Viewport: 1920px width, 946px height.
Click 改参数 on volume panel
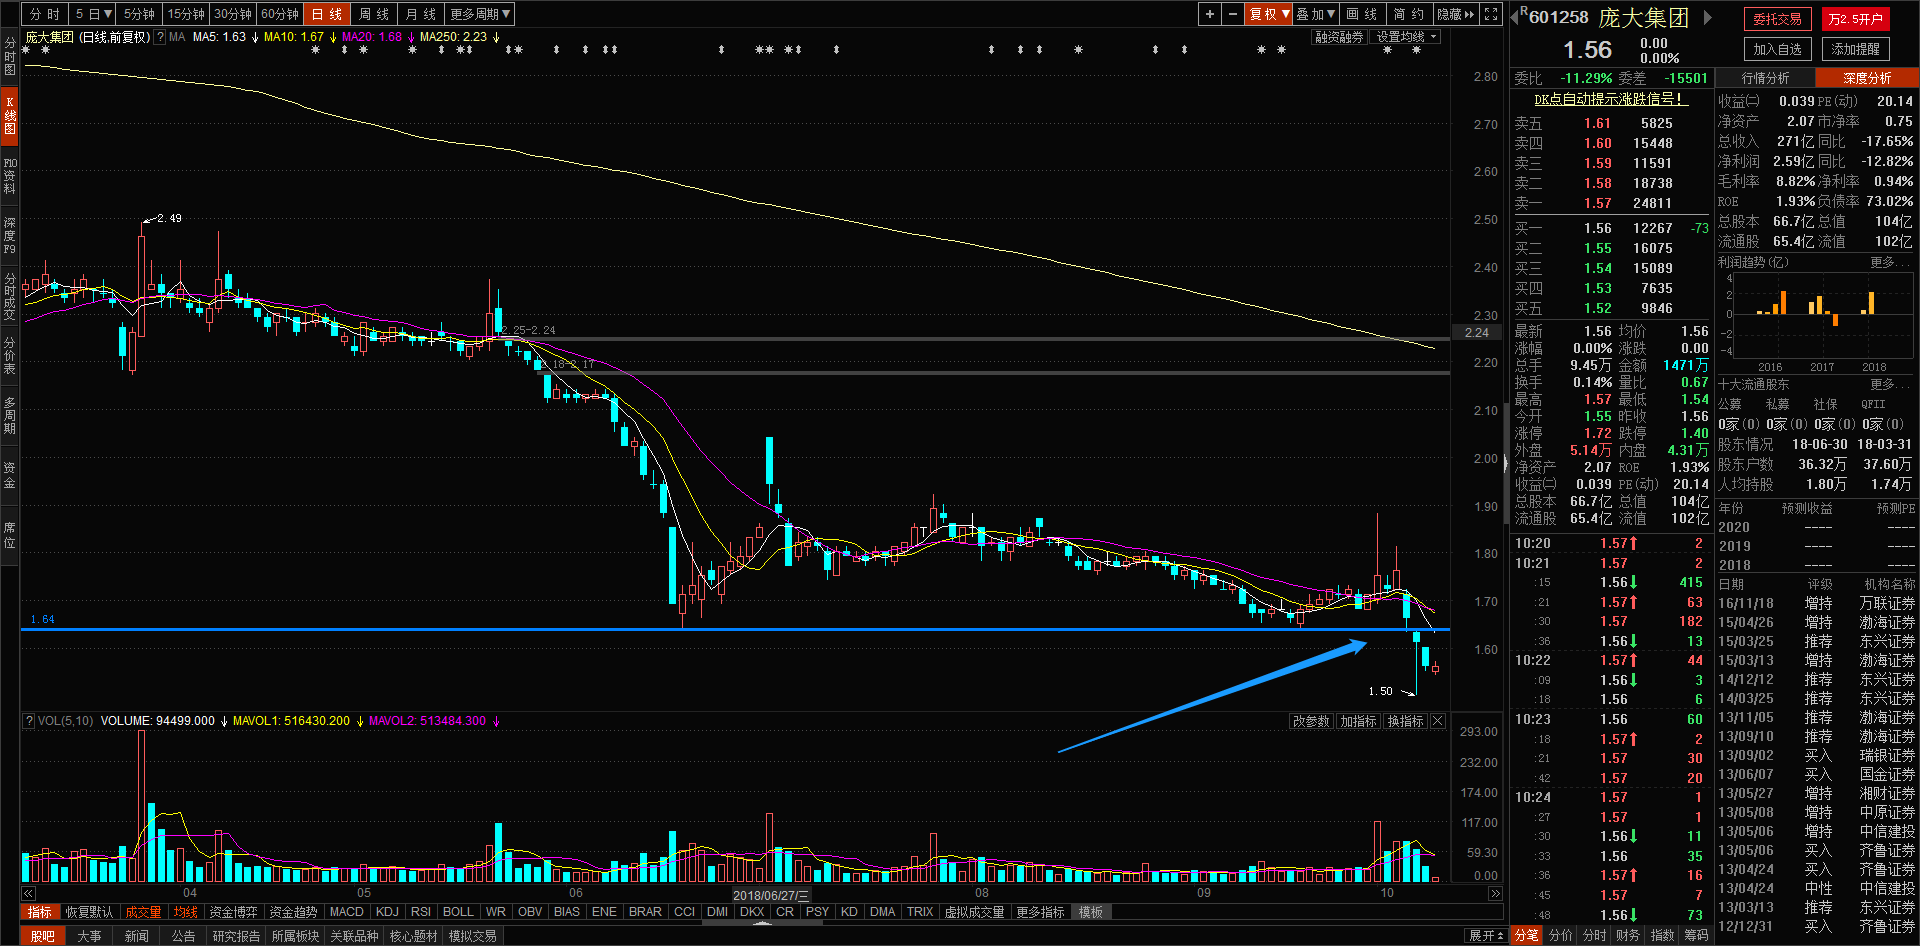(1311, 721)
